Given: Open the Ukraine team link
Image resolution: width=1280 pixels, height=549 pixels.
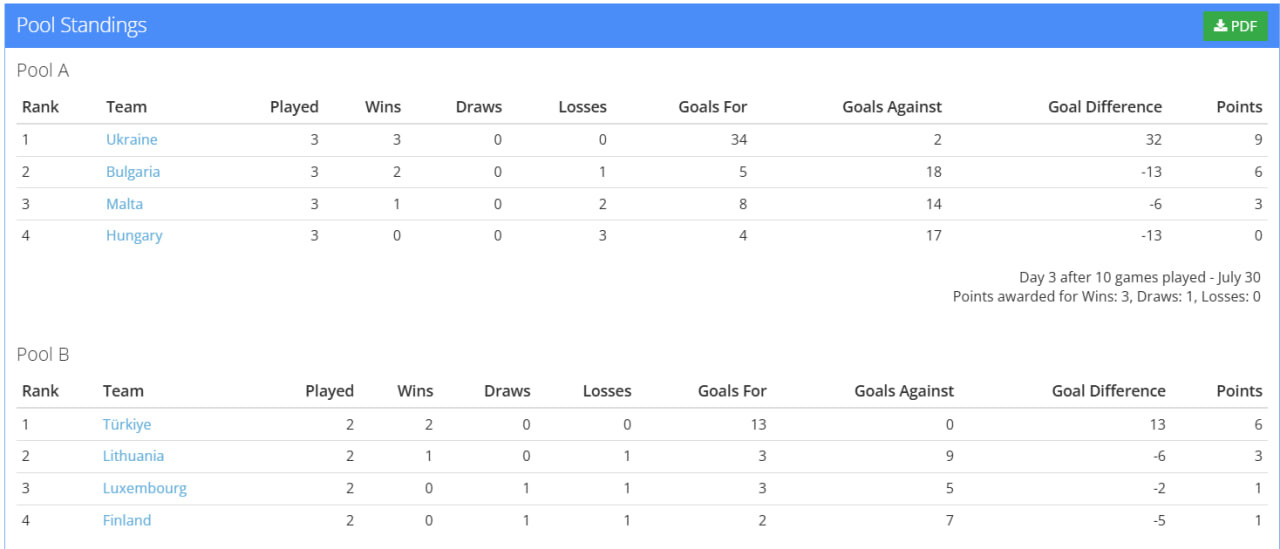Looking at the screenshot, I should click(132, 140).
